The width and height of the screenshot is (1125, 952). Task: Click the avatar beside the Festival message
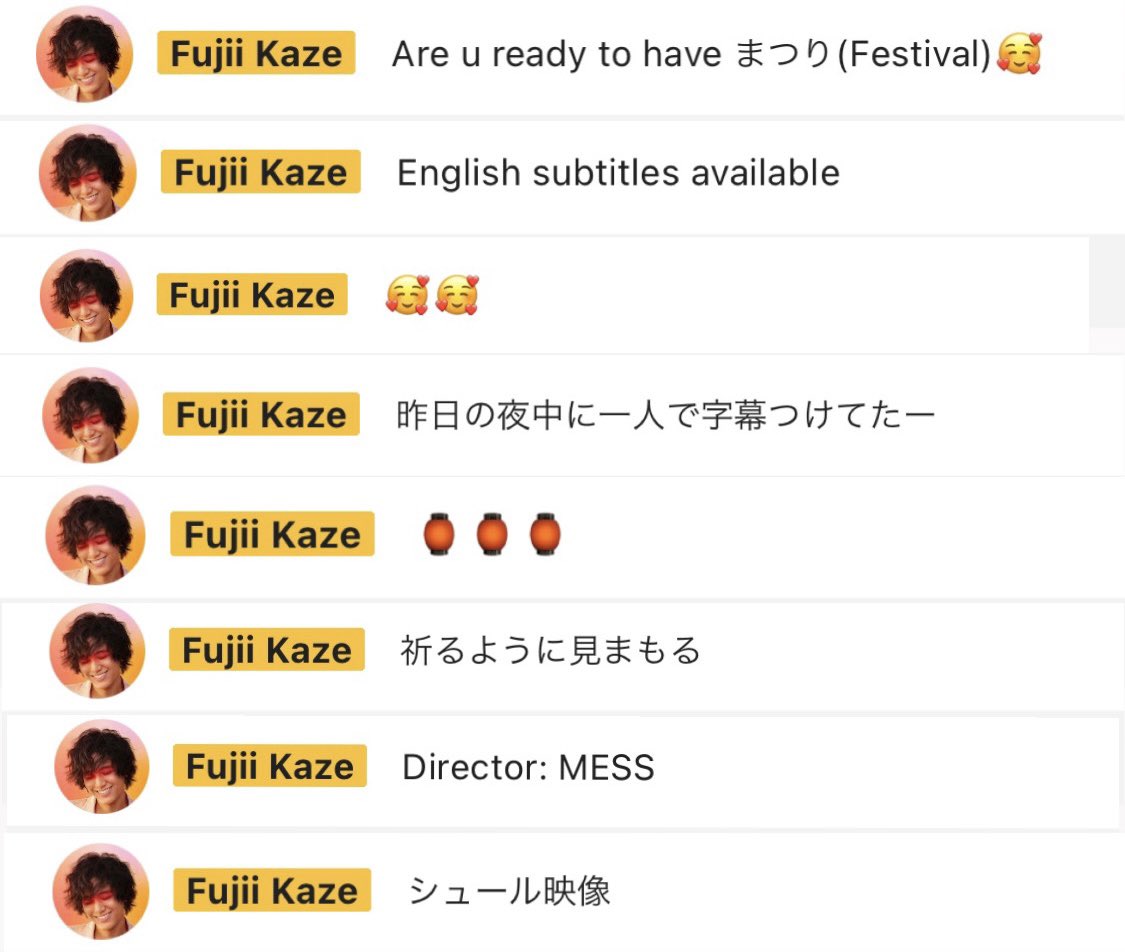tap(86, 56)
